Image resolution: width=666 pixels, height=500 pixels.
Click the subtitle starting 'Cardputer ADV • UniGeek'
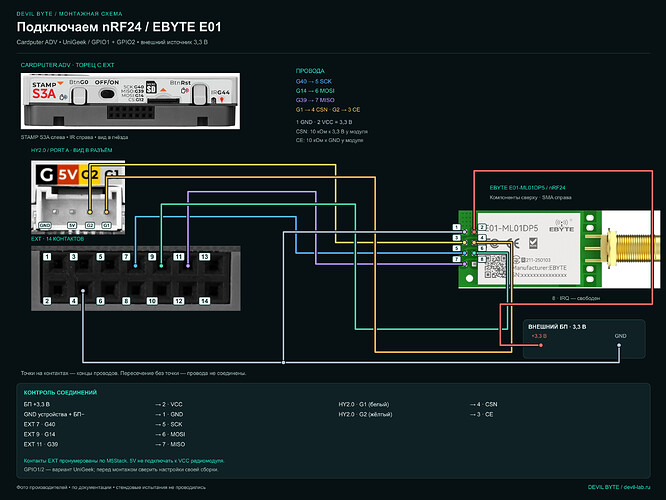(x=112, y=42)
